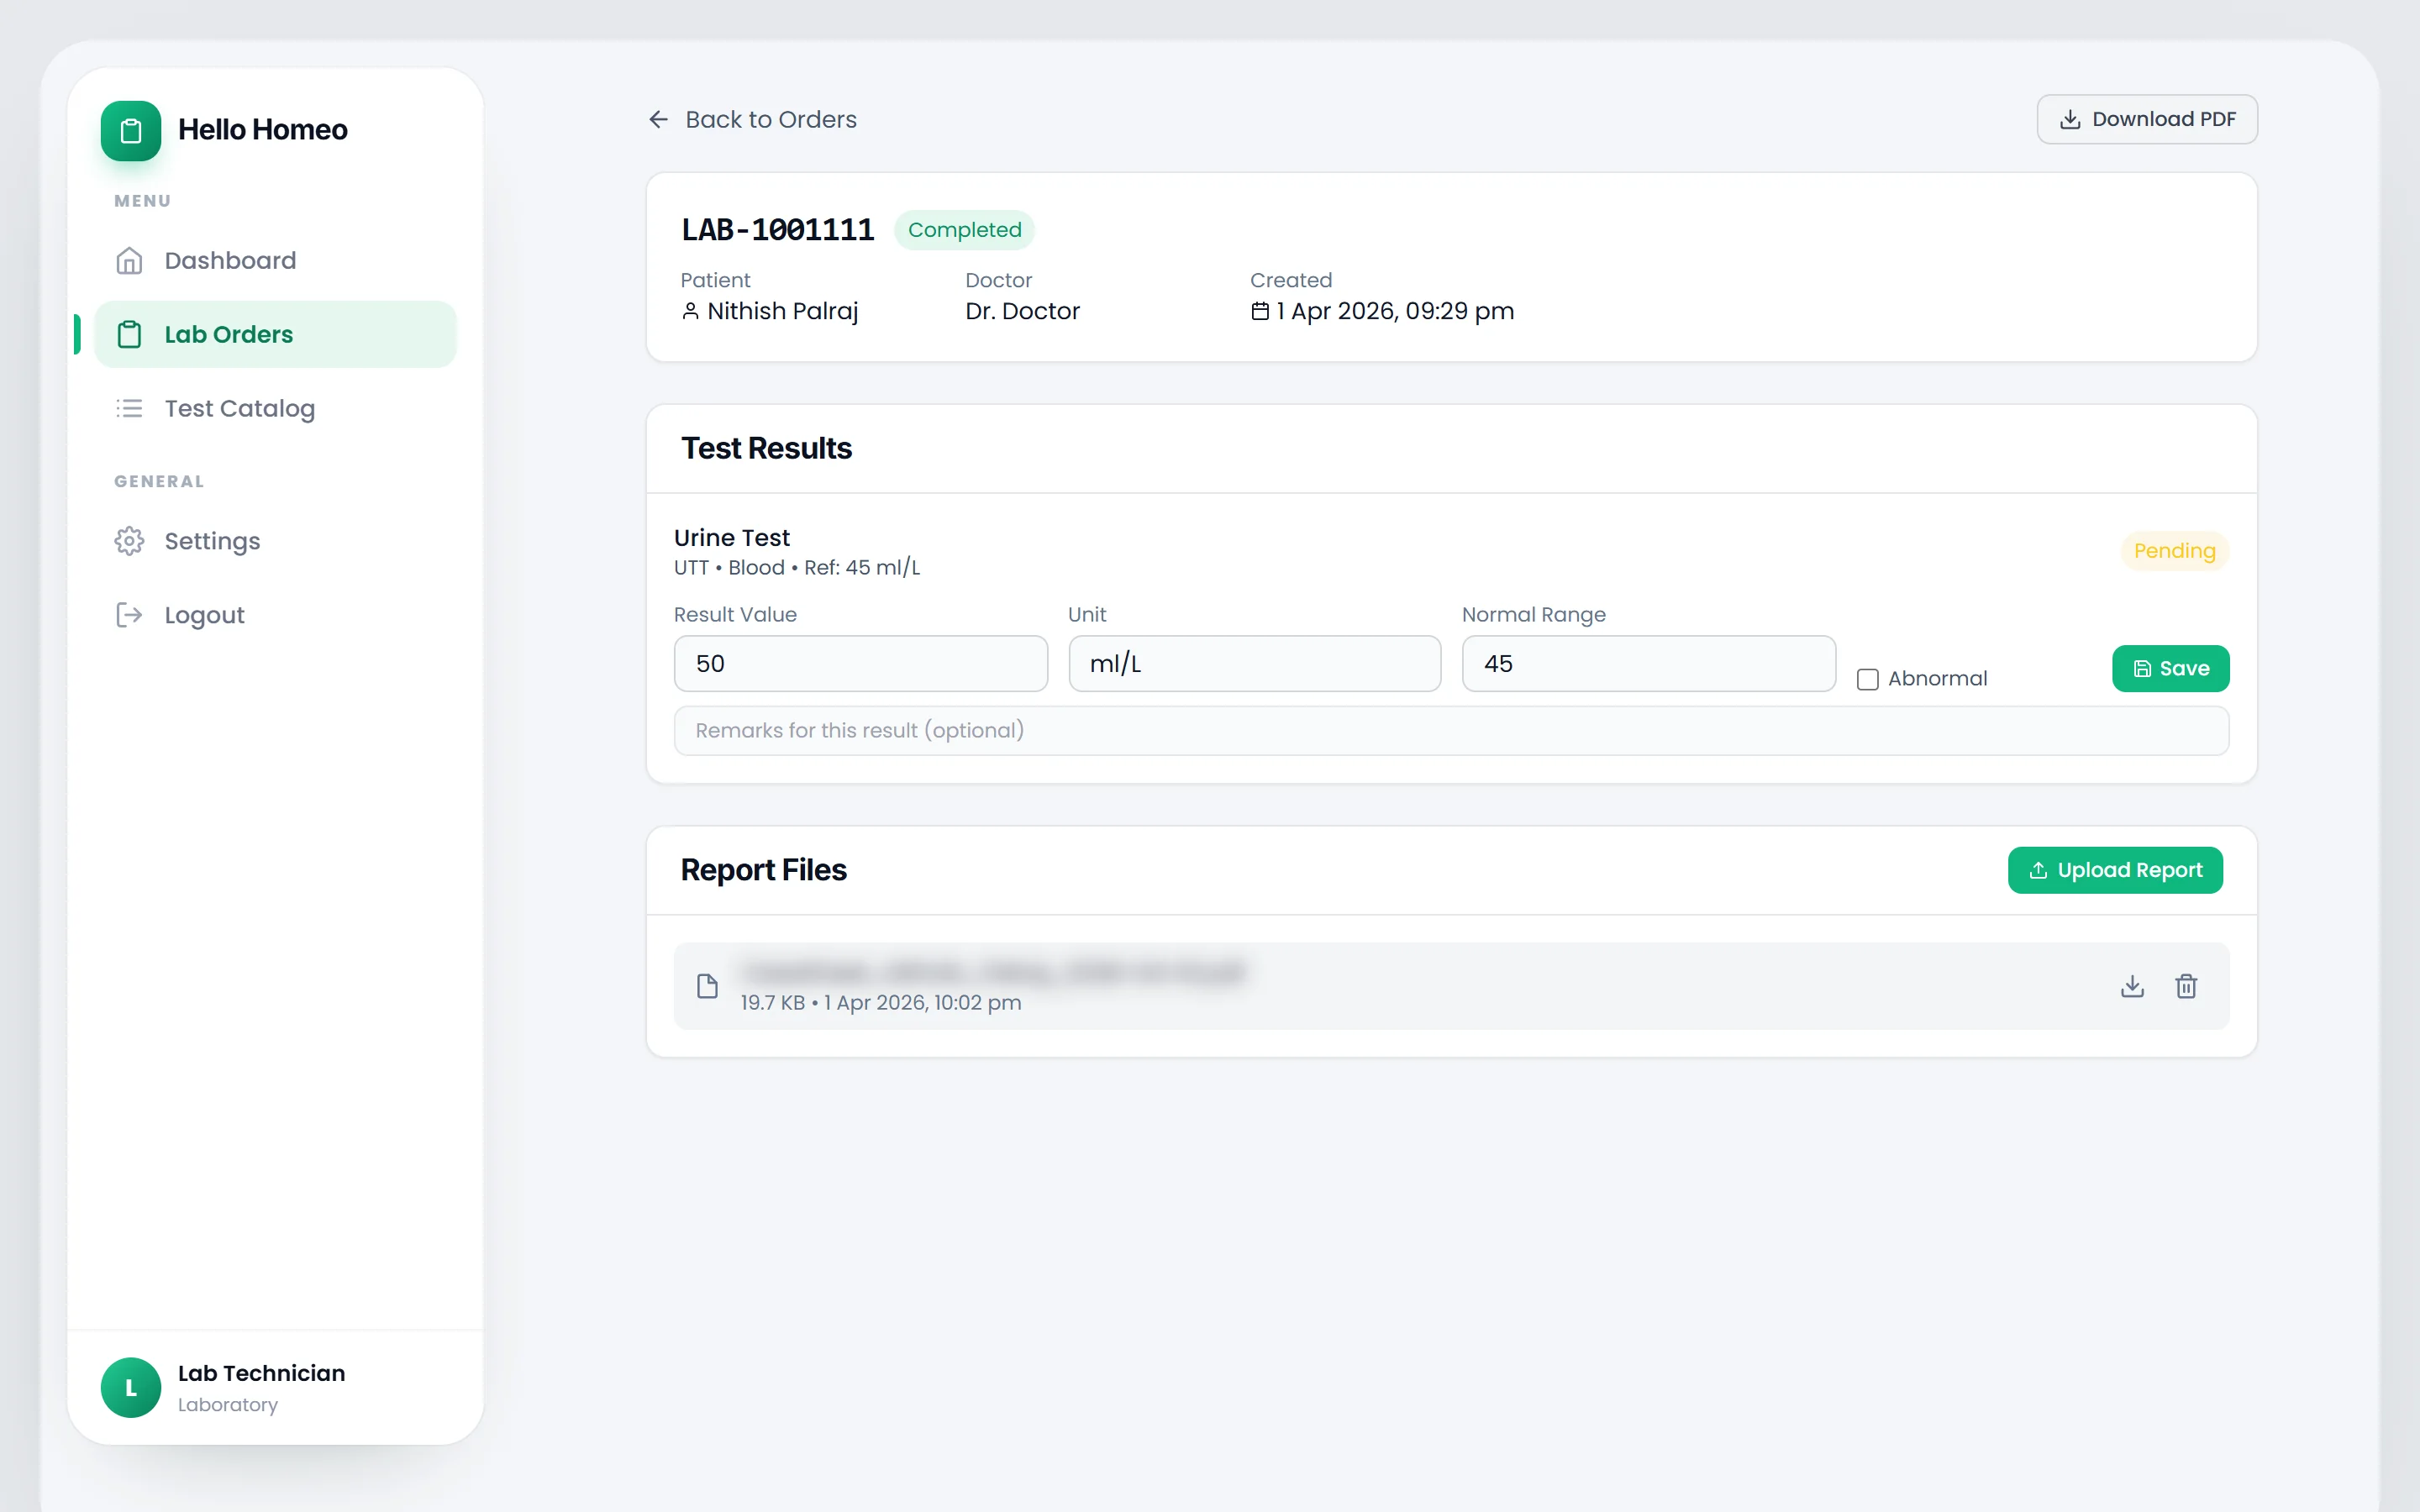
Task: Focus the Unit input field
Action: (x=1254, y=664)
